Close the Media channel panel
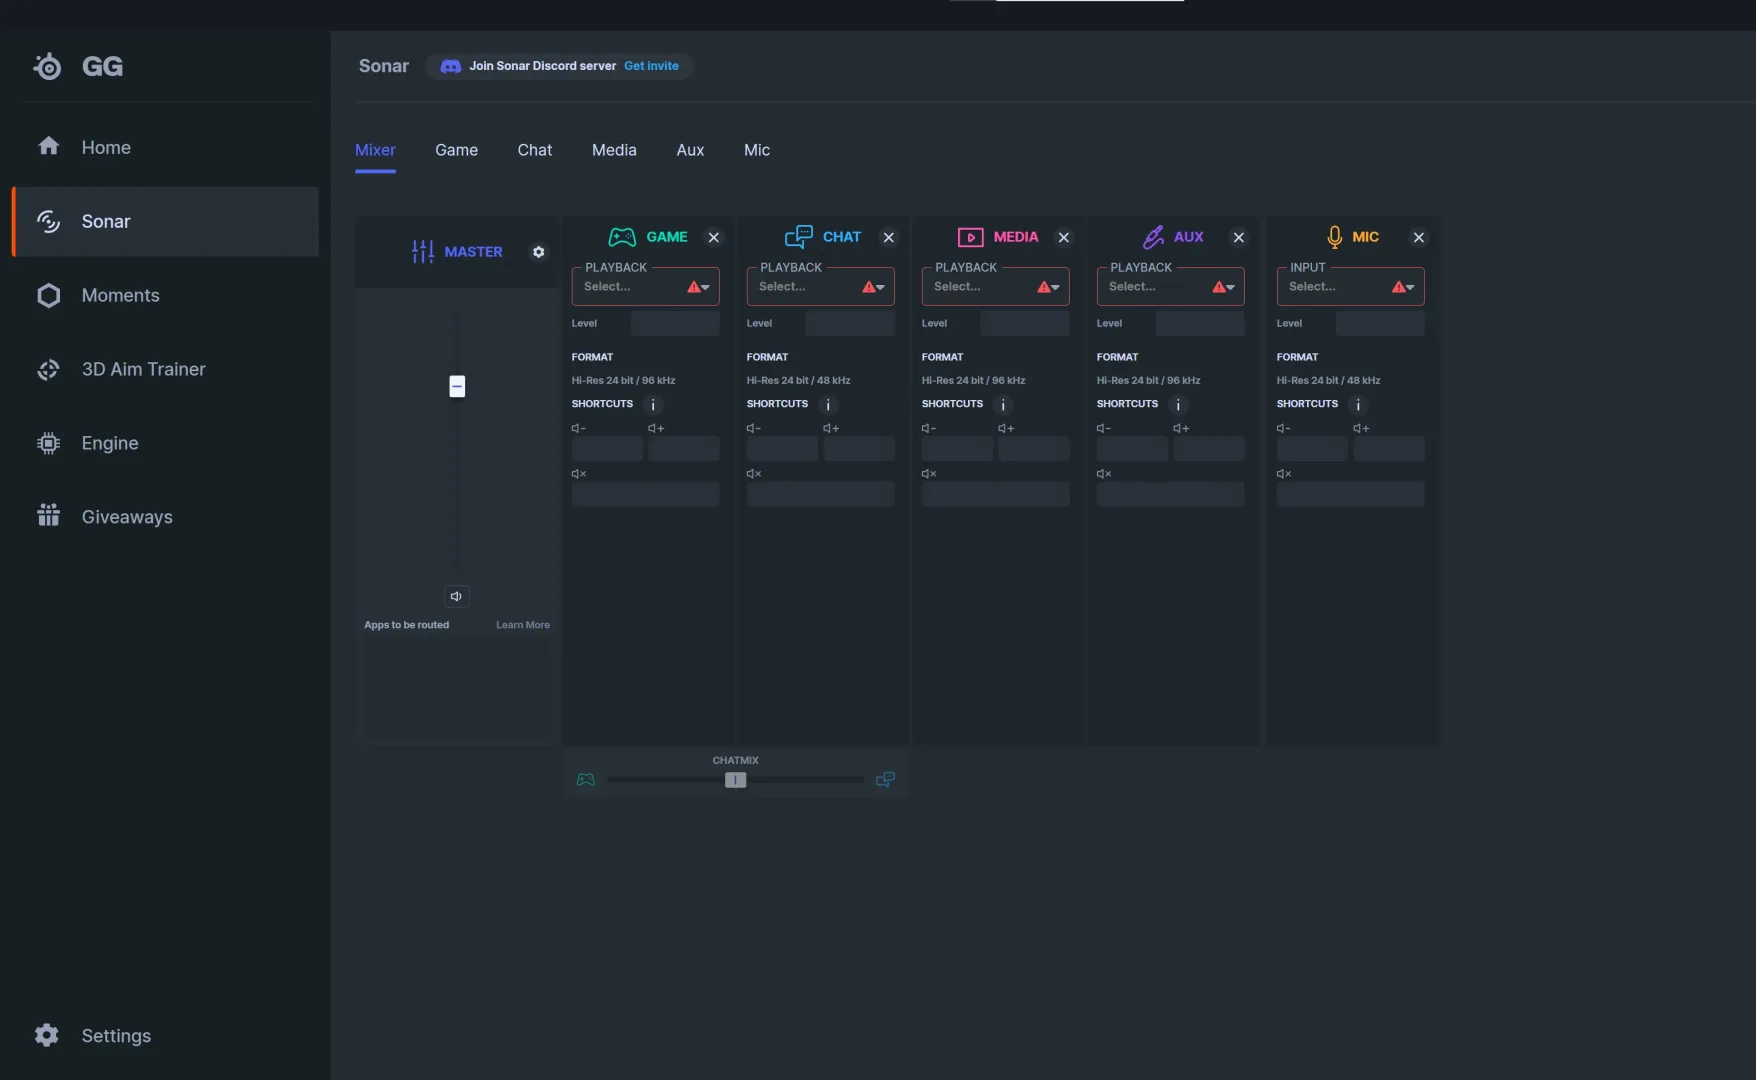The image size is (1756, 1080). [x=1064, y=237]
